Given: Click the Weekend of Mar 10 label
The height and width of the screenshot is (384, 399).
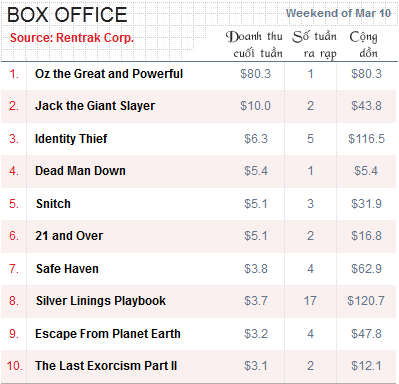Looking at the screenshot, I should click(x=338, y=13).
